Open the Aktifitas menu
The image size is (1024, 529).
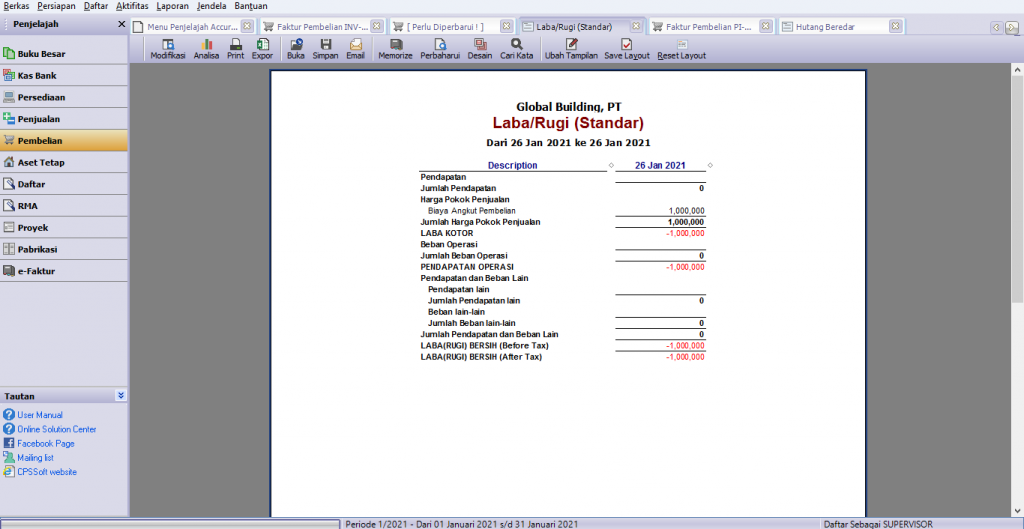(x=133, y=6)
